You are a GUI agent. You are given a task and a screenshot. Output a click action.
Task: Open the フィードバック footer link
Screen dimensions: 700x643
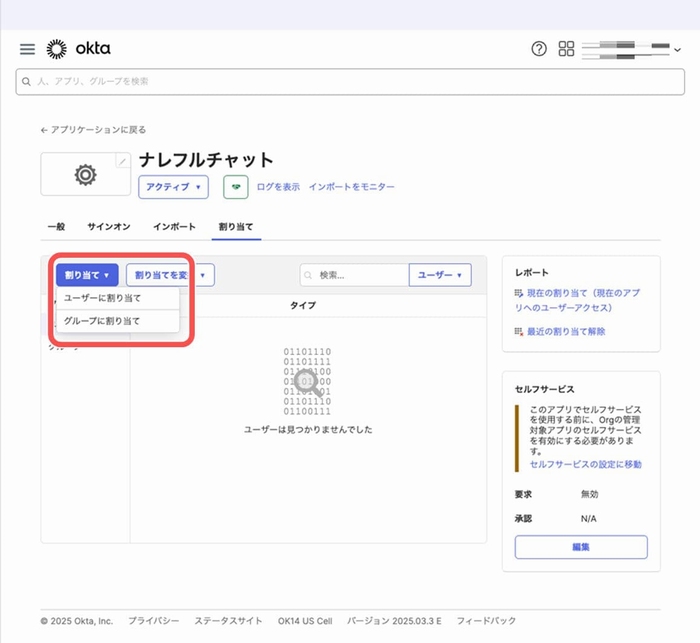(x=486, y=621)
